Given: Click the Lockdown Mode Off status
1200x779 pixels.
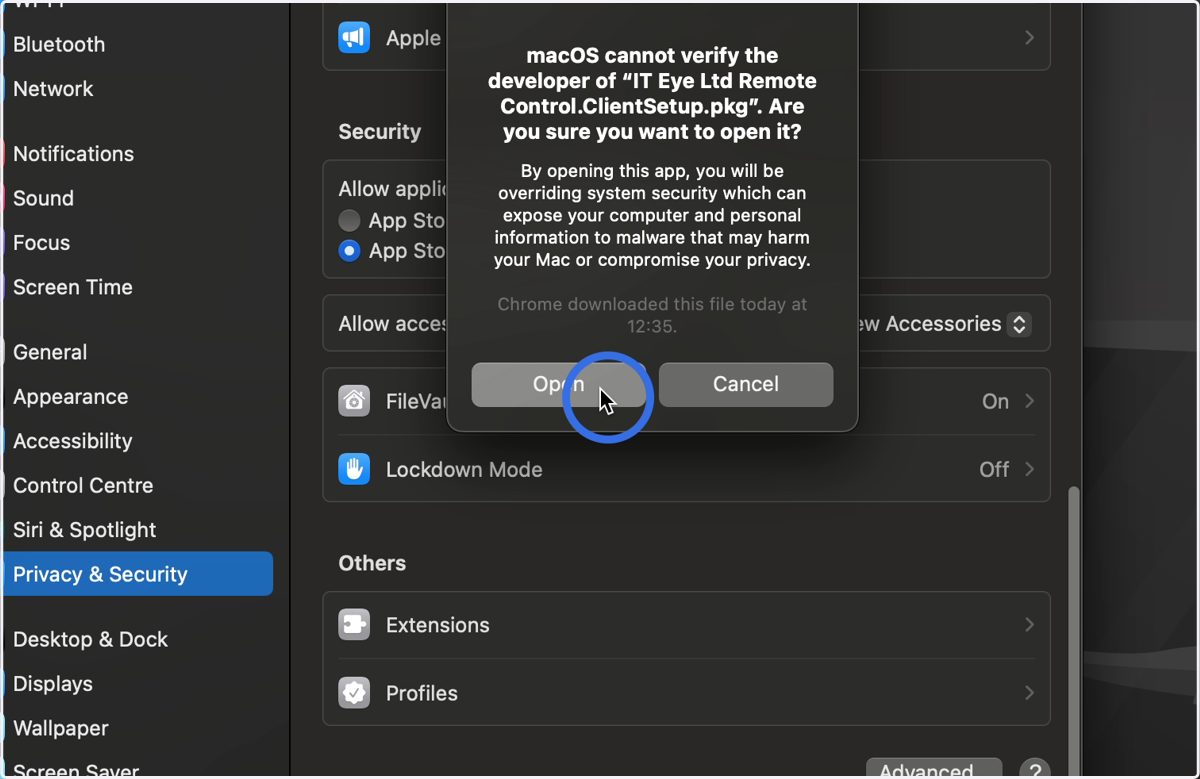Looking at the screenshot, I should coord(994,469).
